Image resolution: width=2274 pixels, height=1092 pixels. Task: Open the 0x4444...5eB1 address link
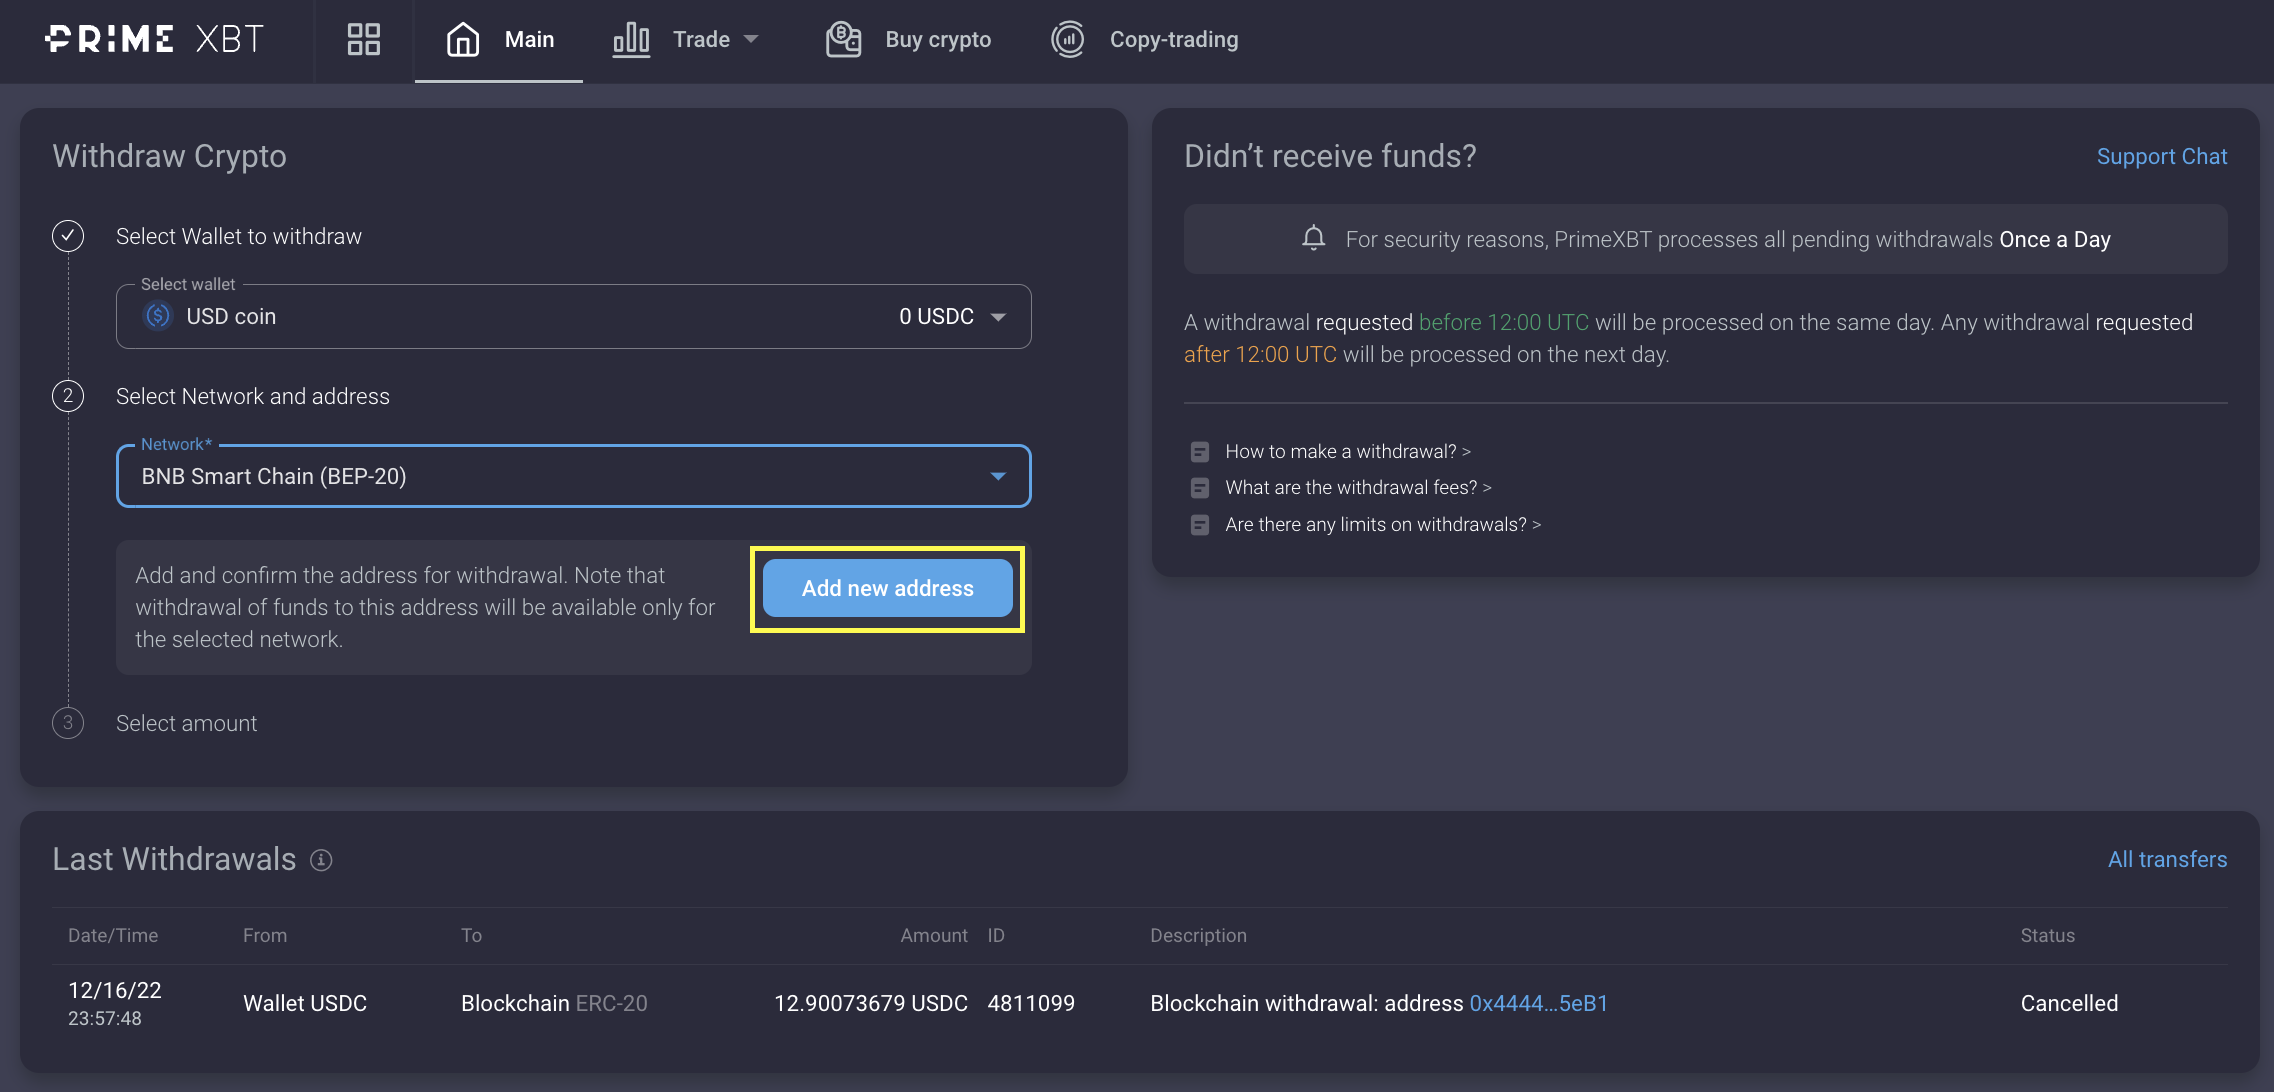click(1538, 1003)
